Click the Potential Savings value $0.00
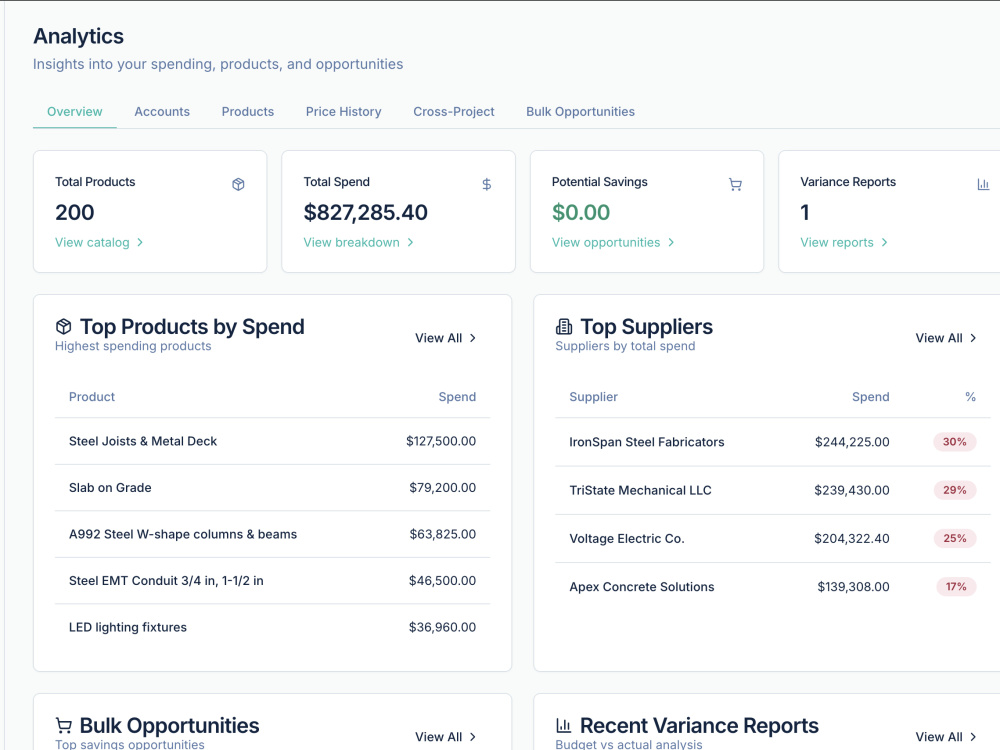Image resolution: width=1000 pixels, height=750 pixels. point(581,212)
